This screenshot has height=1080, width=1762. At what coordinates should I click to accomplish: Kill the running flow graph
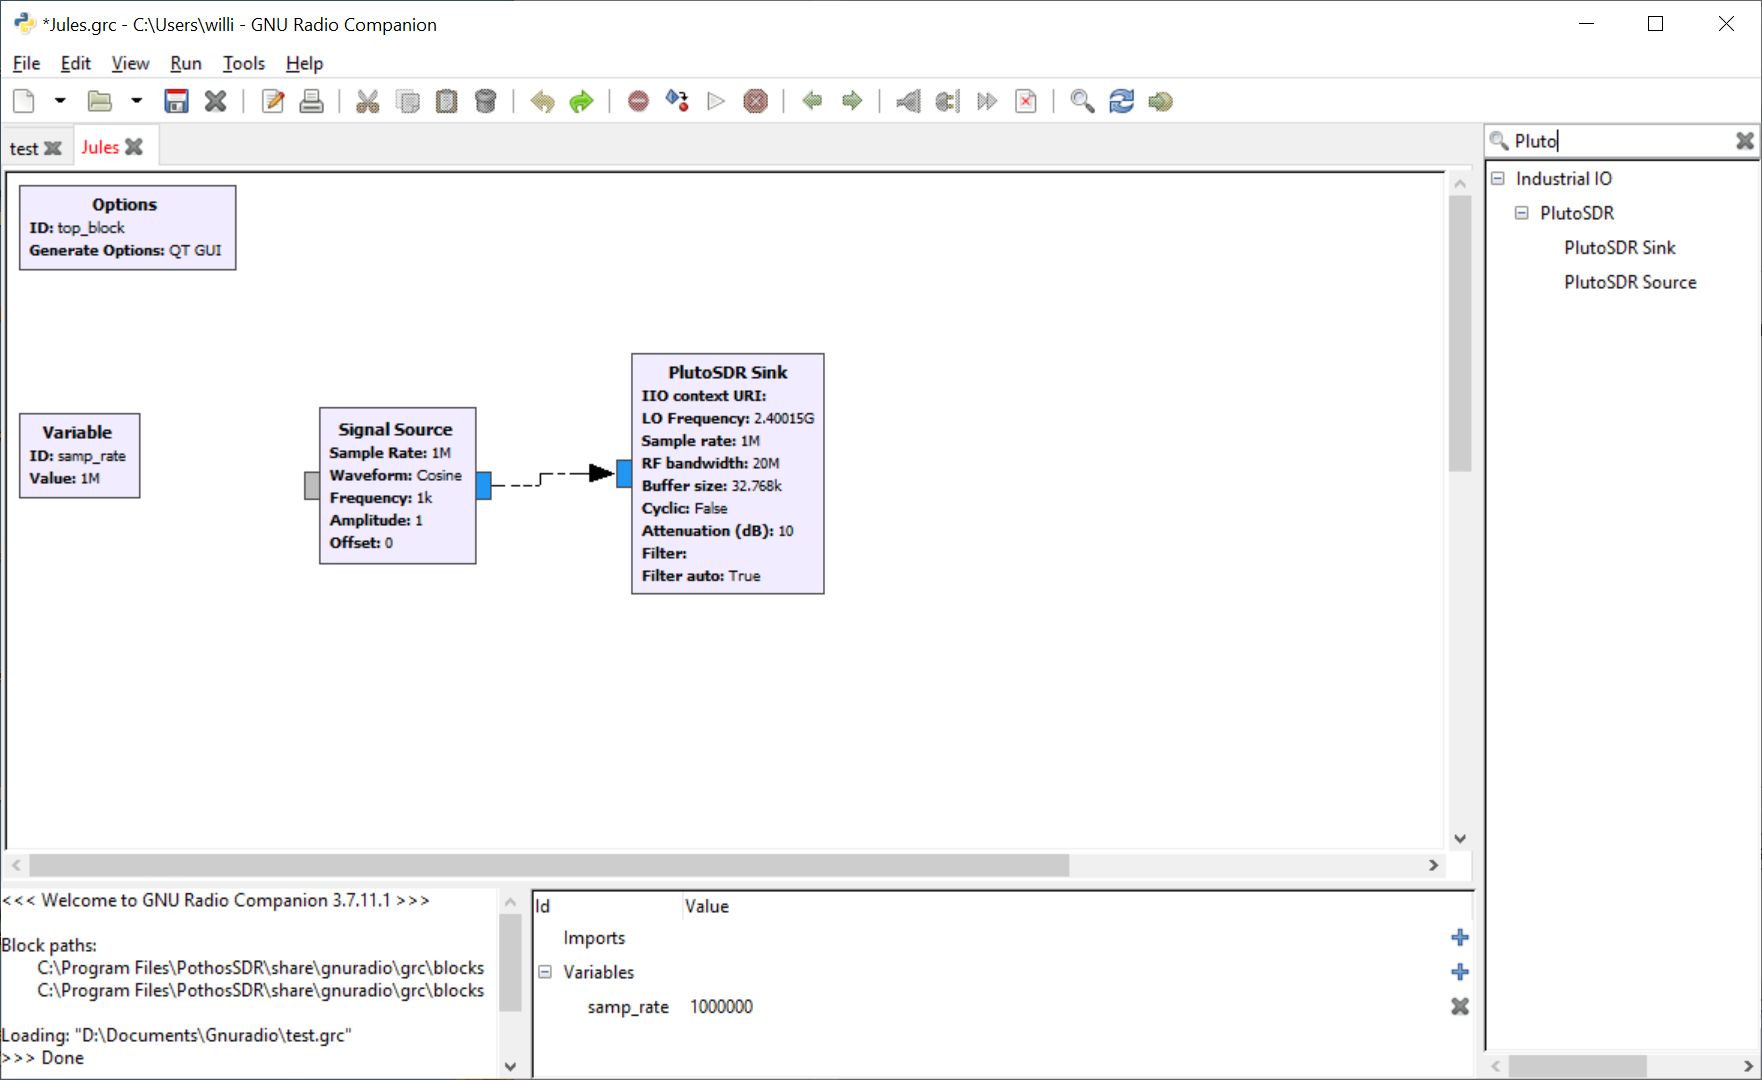(756, 101)
